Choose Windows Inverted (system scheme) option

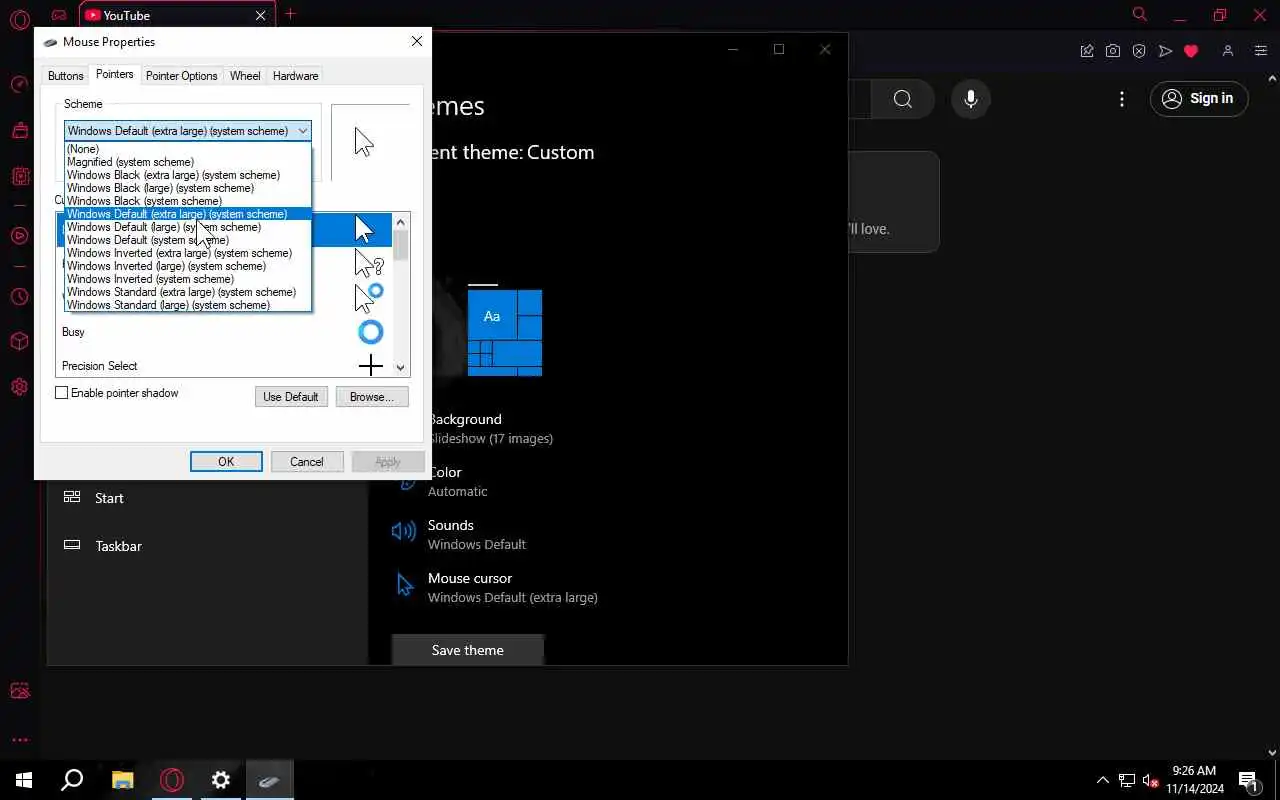(188, 279)
